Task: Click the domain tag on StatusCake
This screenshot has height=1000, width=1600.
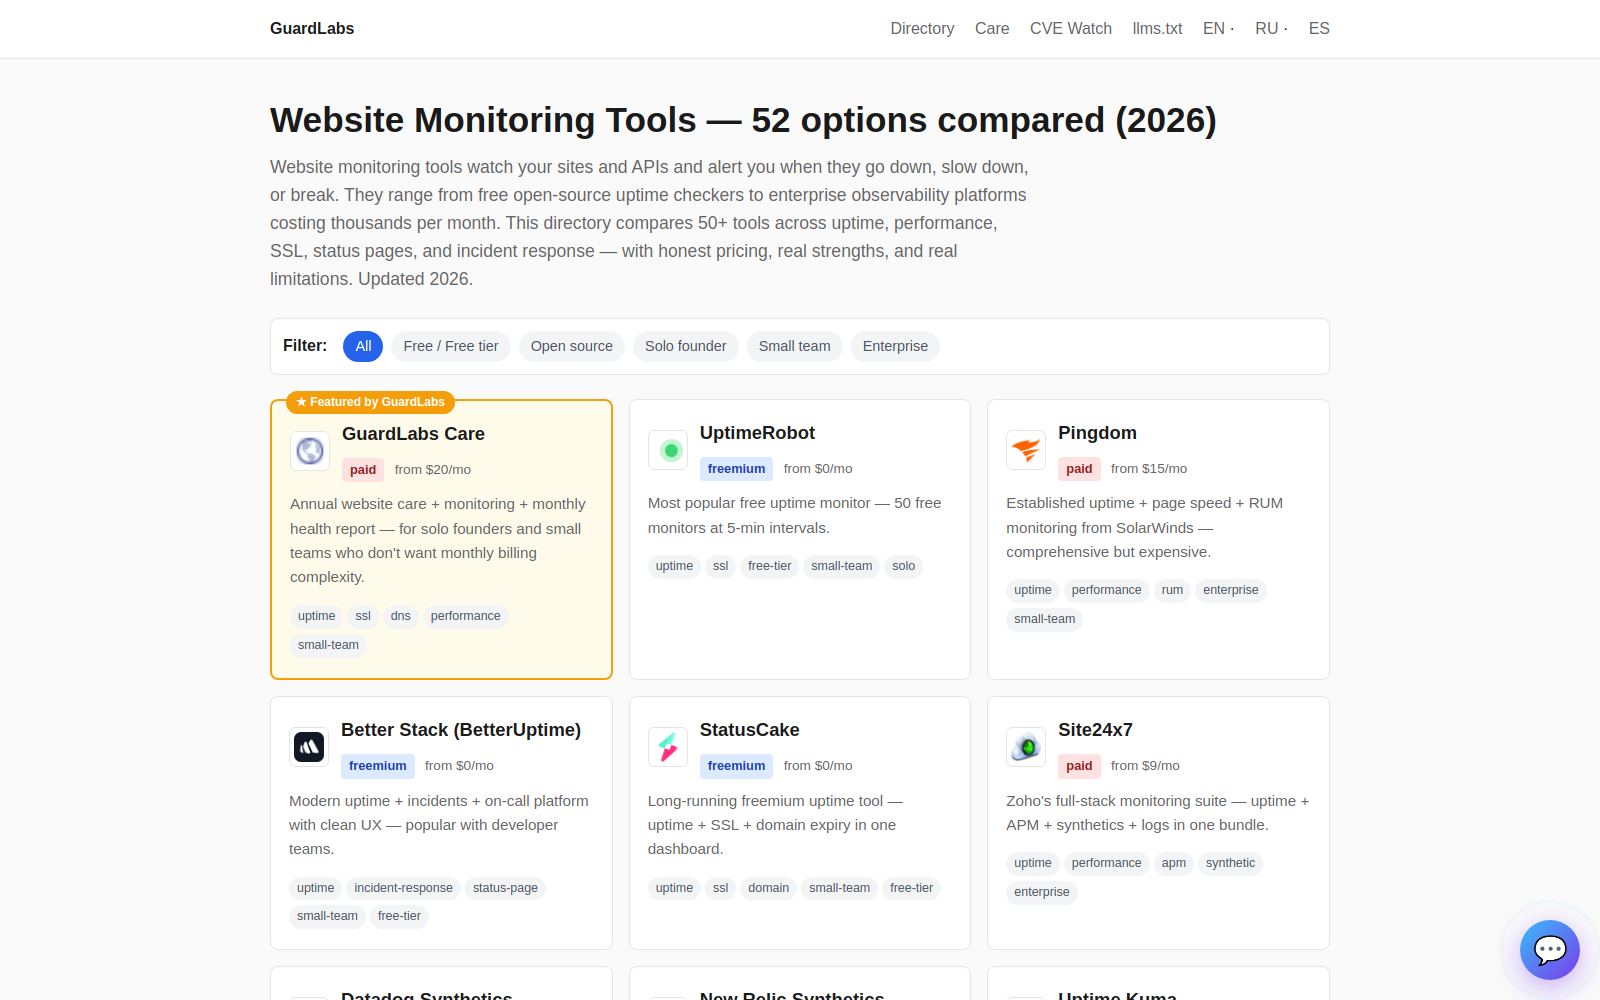Action: (x=768, y=888)
